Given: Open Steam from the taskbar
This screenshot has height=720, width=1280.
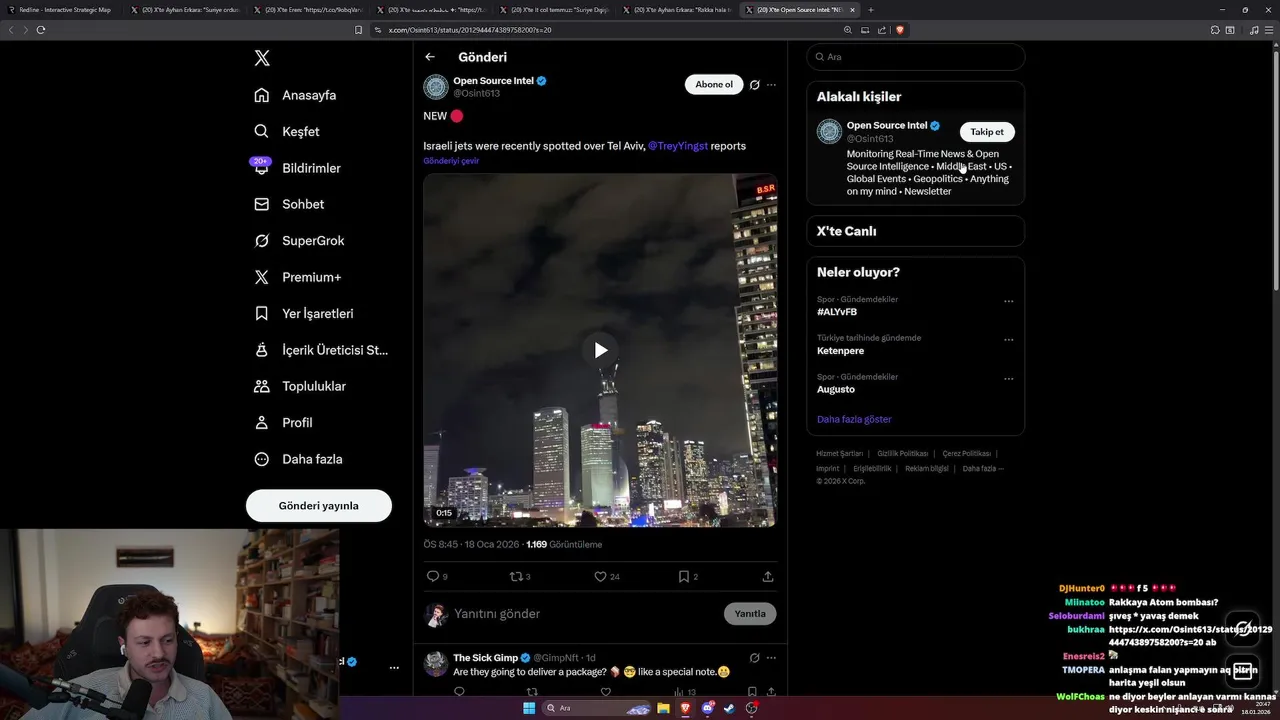Looking at the screenshot, I should click(x=729, y=708).
